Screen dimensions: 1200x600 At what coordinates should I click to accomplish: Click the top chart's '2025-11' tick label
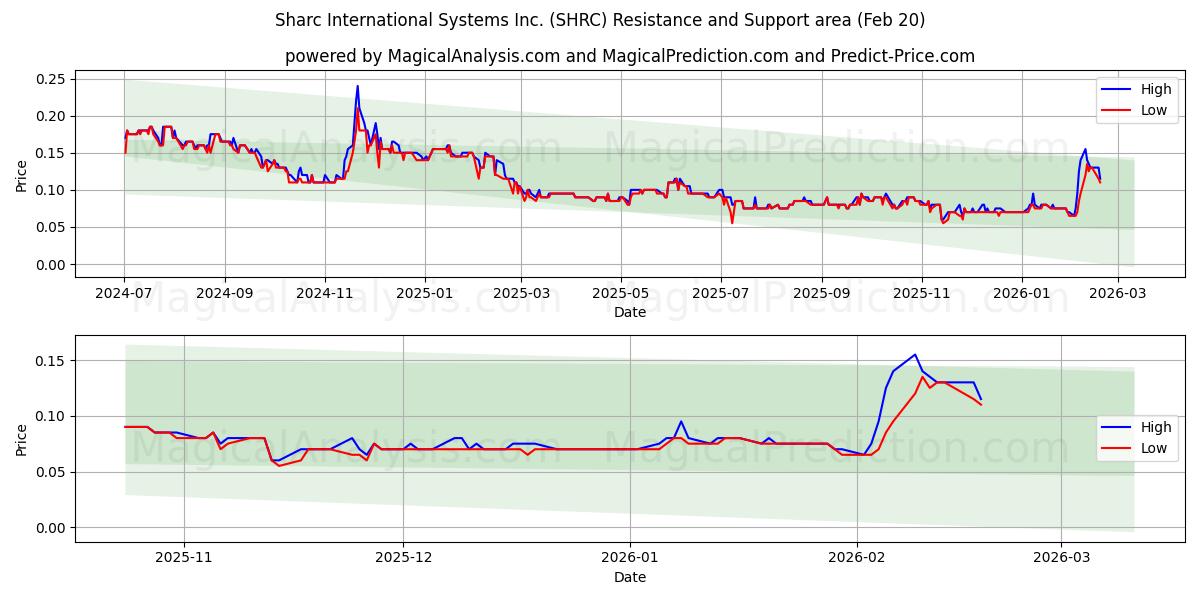click(922, 294)
